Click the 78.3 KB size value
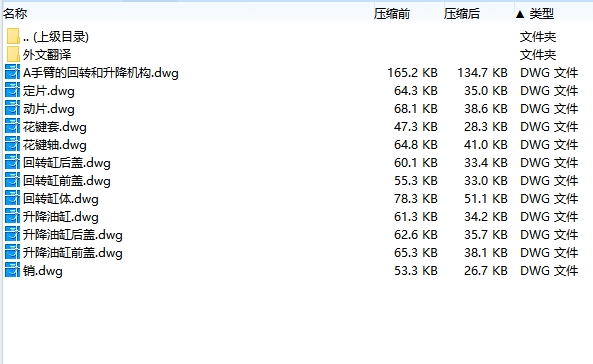593x364 pixels. (x=416, y=198)
